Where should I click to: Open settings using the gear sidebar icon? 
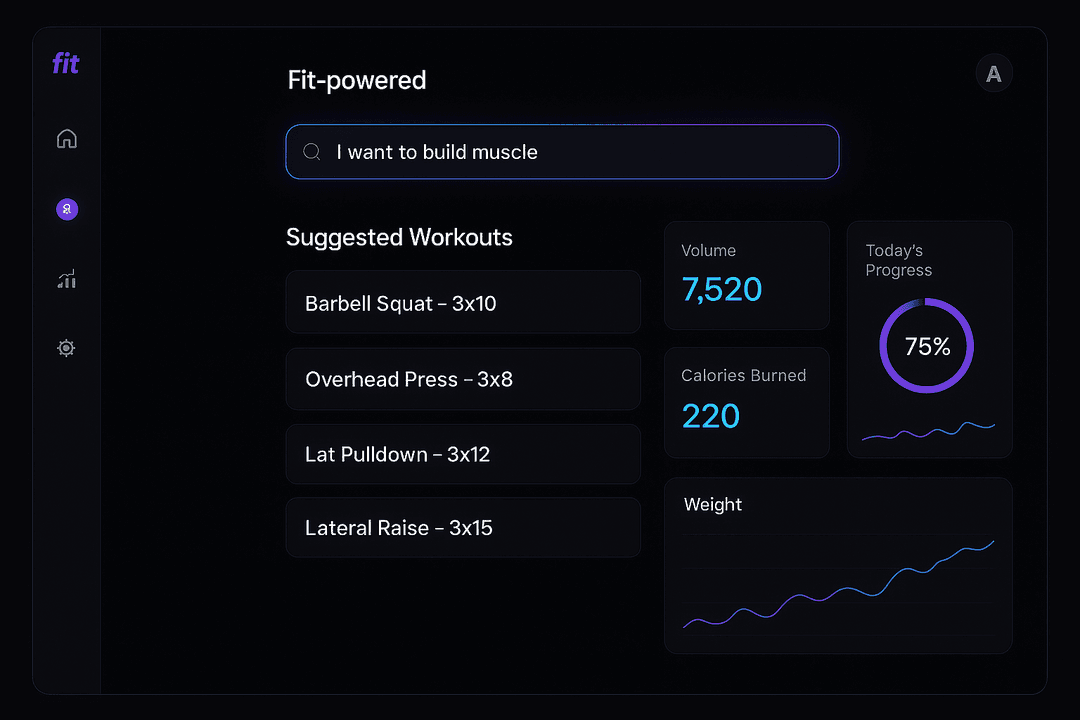point(66,347)
